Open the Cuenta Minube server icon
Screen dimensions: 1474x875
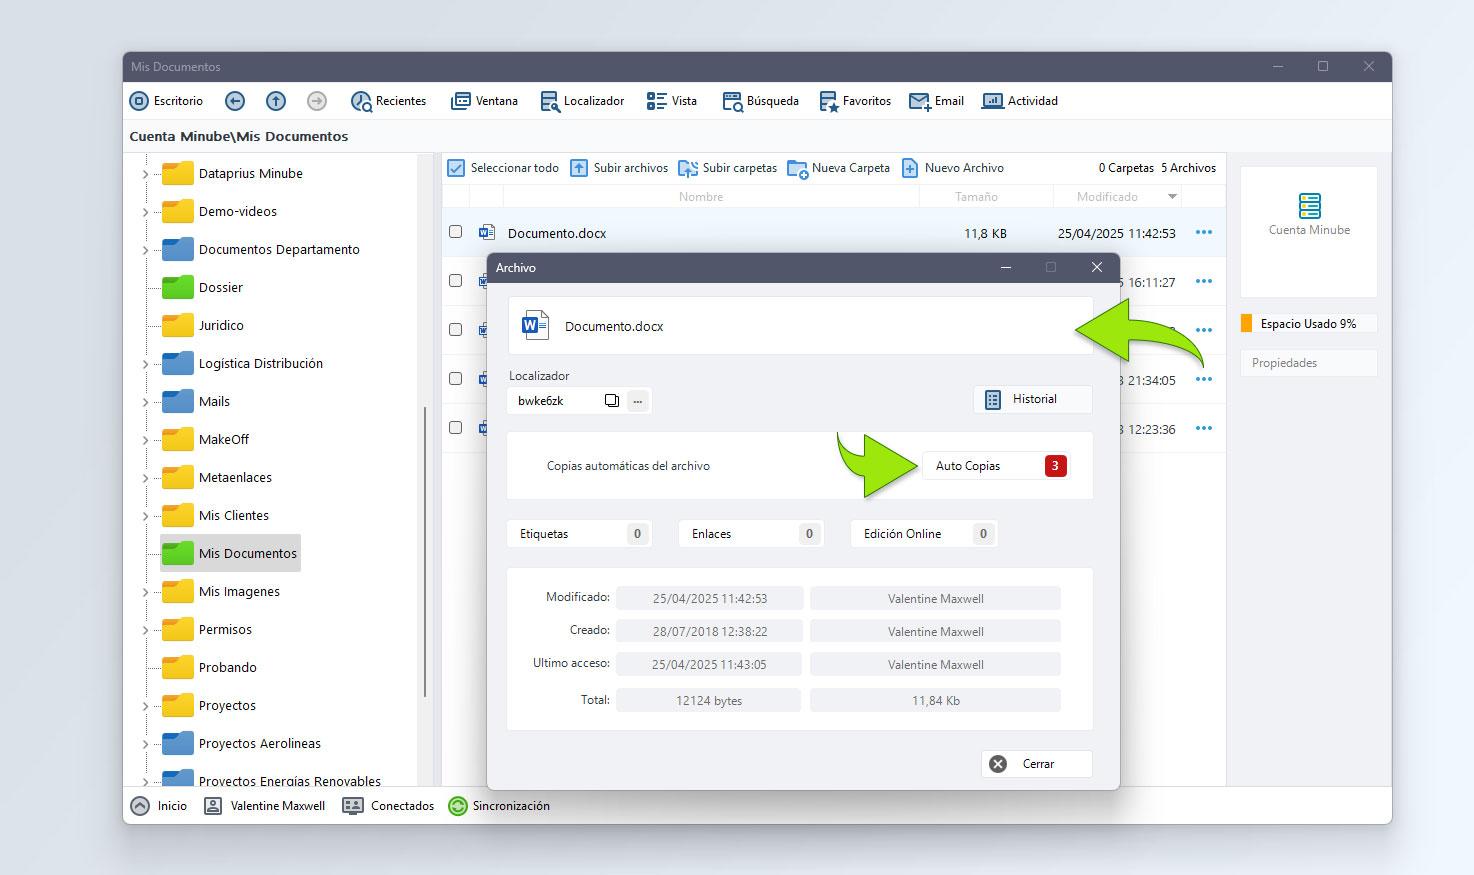(1309, 206)
